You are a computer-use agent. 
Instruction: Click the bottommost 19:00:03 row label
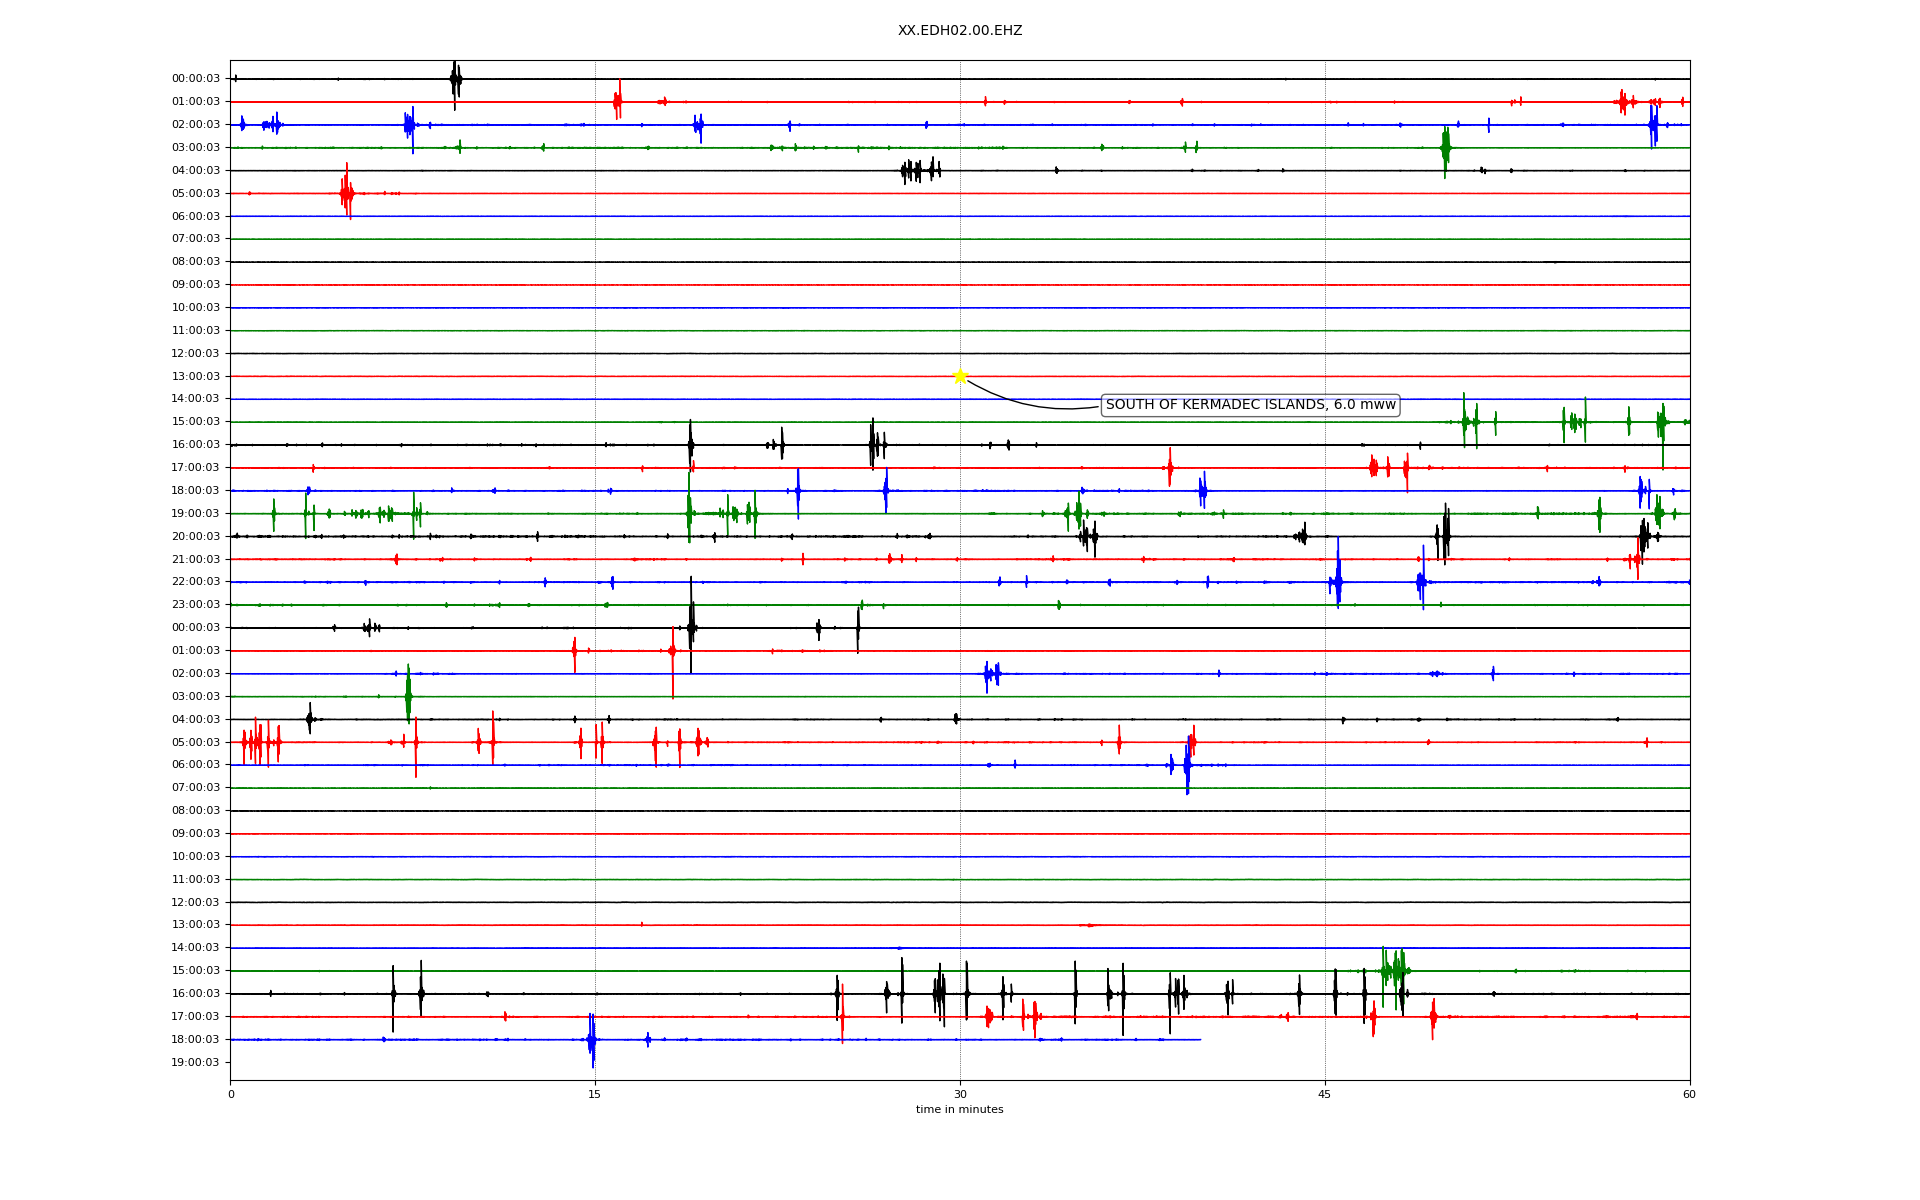click(196, 1063)
